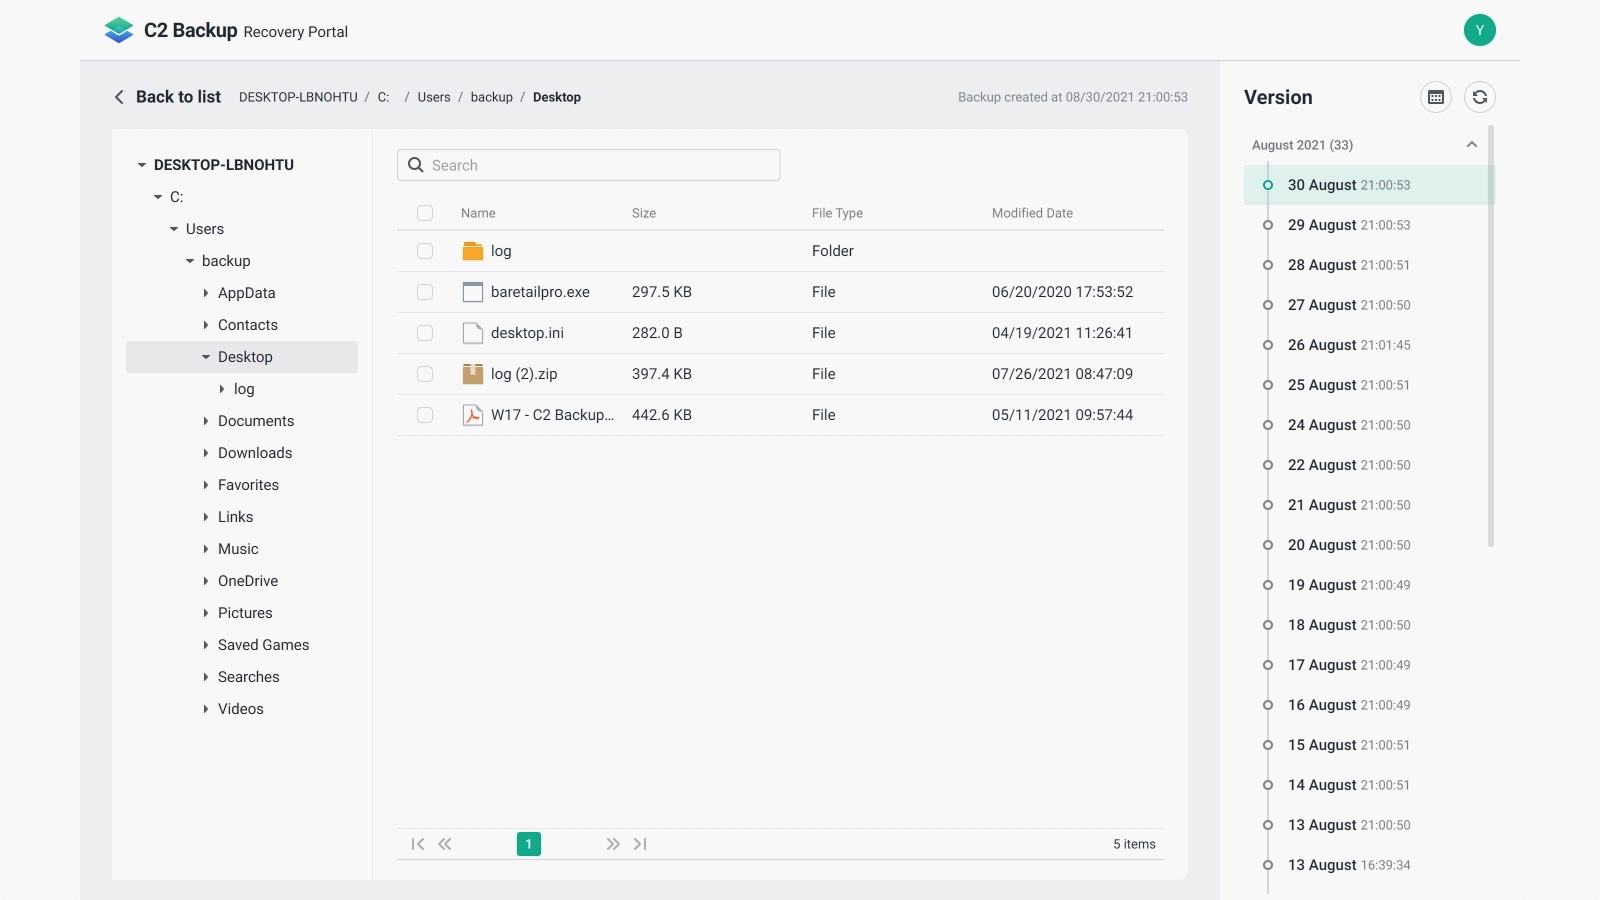Tick the checkbox for baretailpro.exe
1600x900 pixels.
(425, 292)
